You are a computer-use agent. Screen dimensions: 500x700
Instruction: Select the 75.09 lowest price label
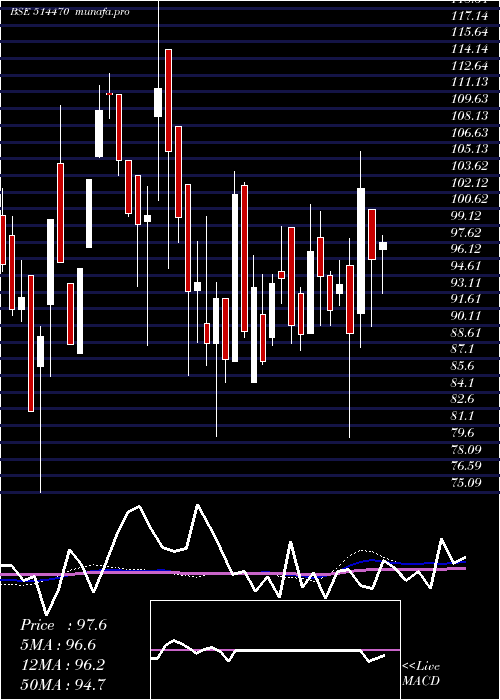pyautogui.click(x=466, y=483)
